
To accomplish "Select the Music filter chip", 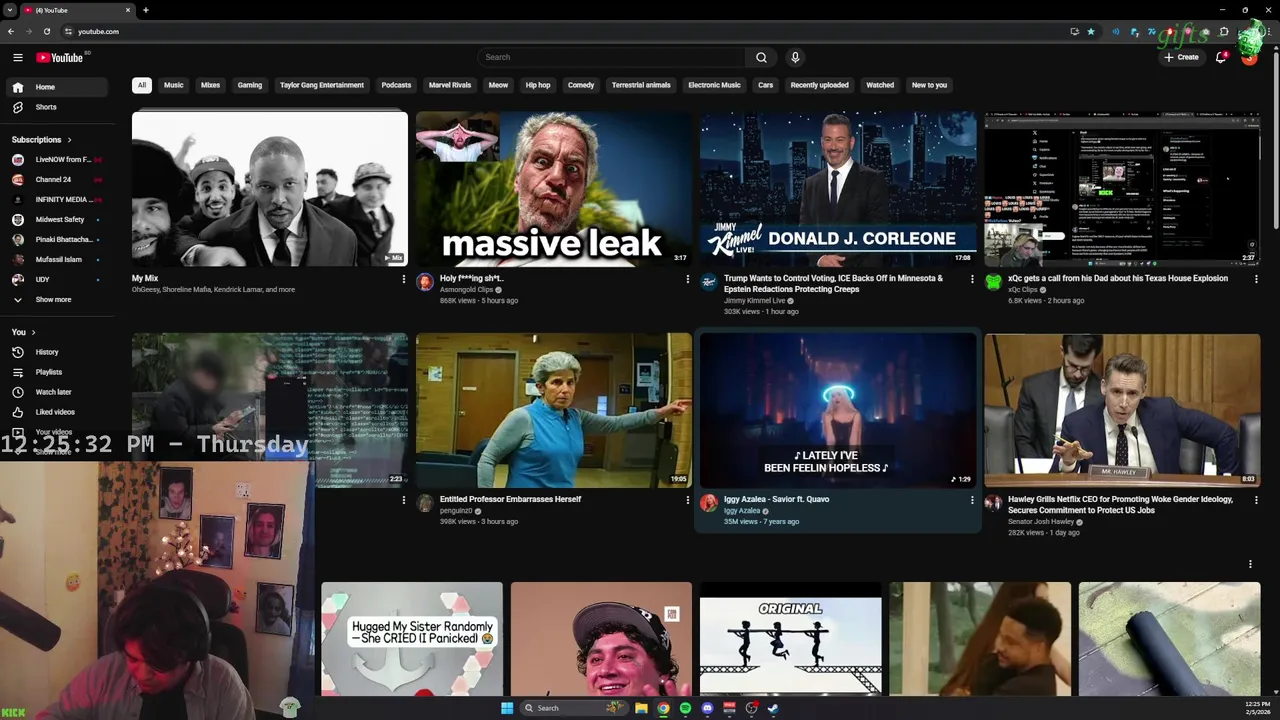I will pos(174,85).
